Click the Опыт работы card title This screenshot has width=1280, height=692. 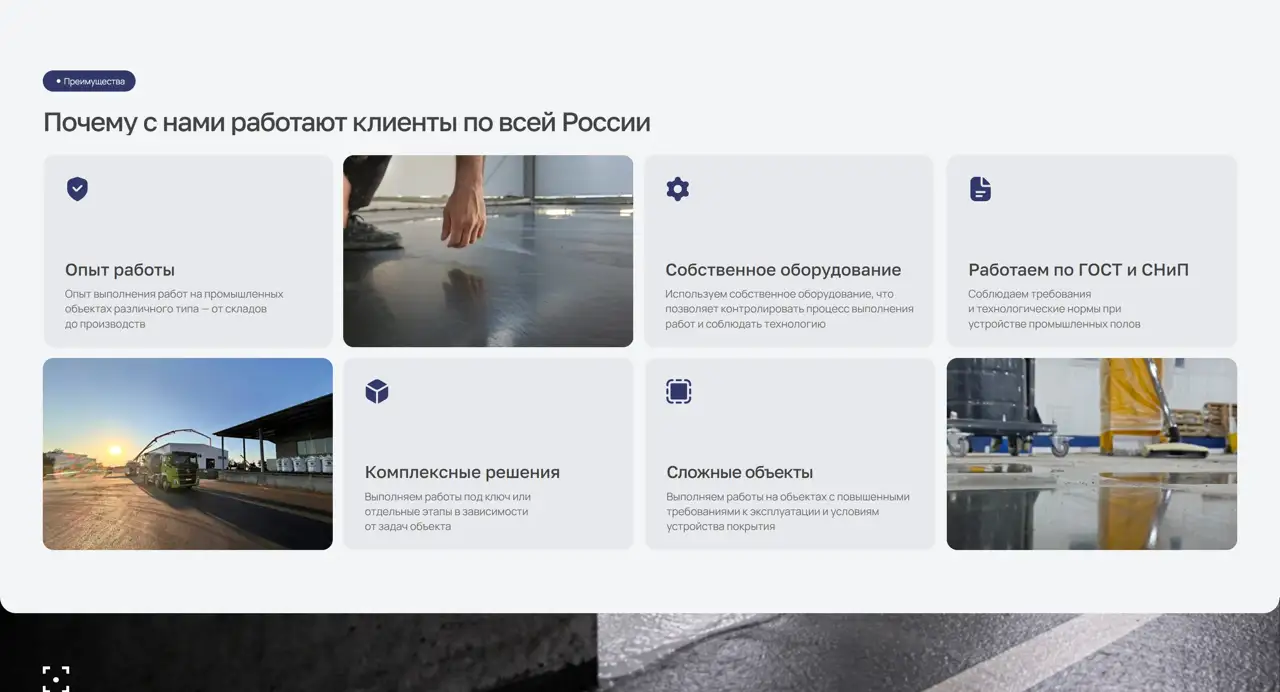coord(120,270)
